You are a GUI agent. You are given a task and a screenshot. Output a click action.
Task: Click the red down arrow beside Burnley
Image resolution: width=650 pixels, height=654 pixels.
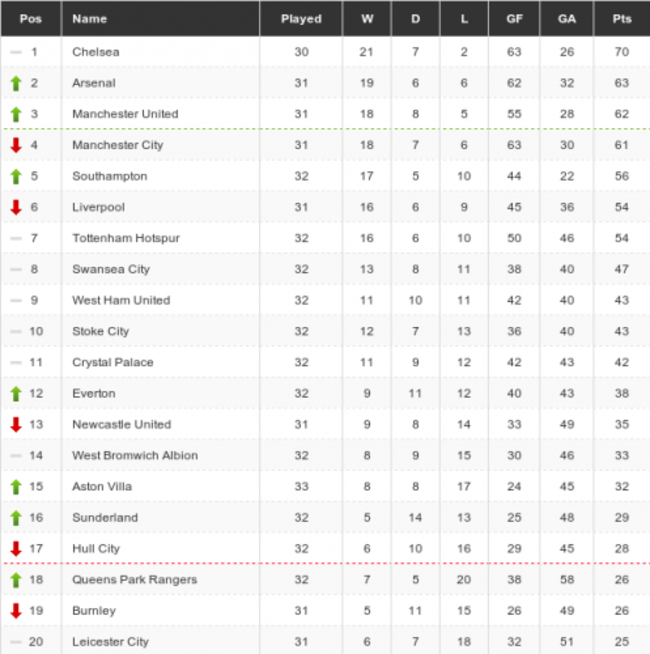pos(15,611)
